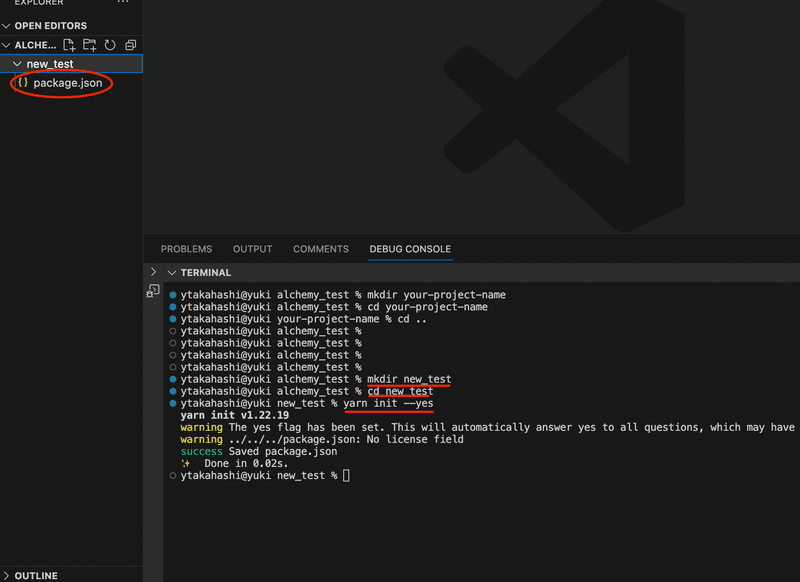Click the Refresh Explorer icon

coord(110,45)
